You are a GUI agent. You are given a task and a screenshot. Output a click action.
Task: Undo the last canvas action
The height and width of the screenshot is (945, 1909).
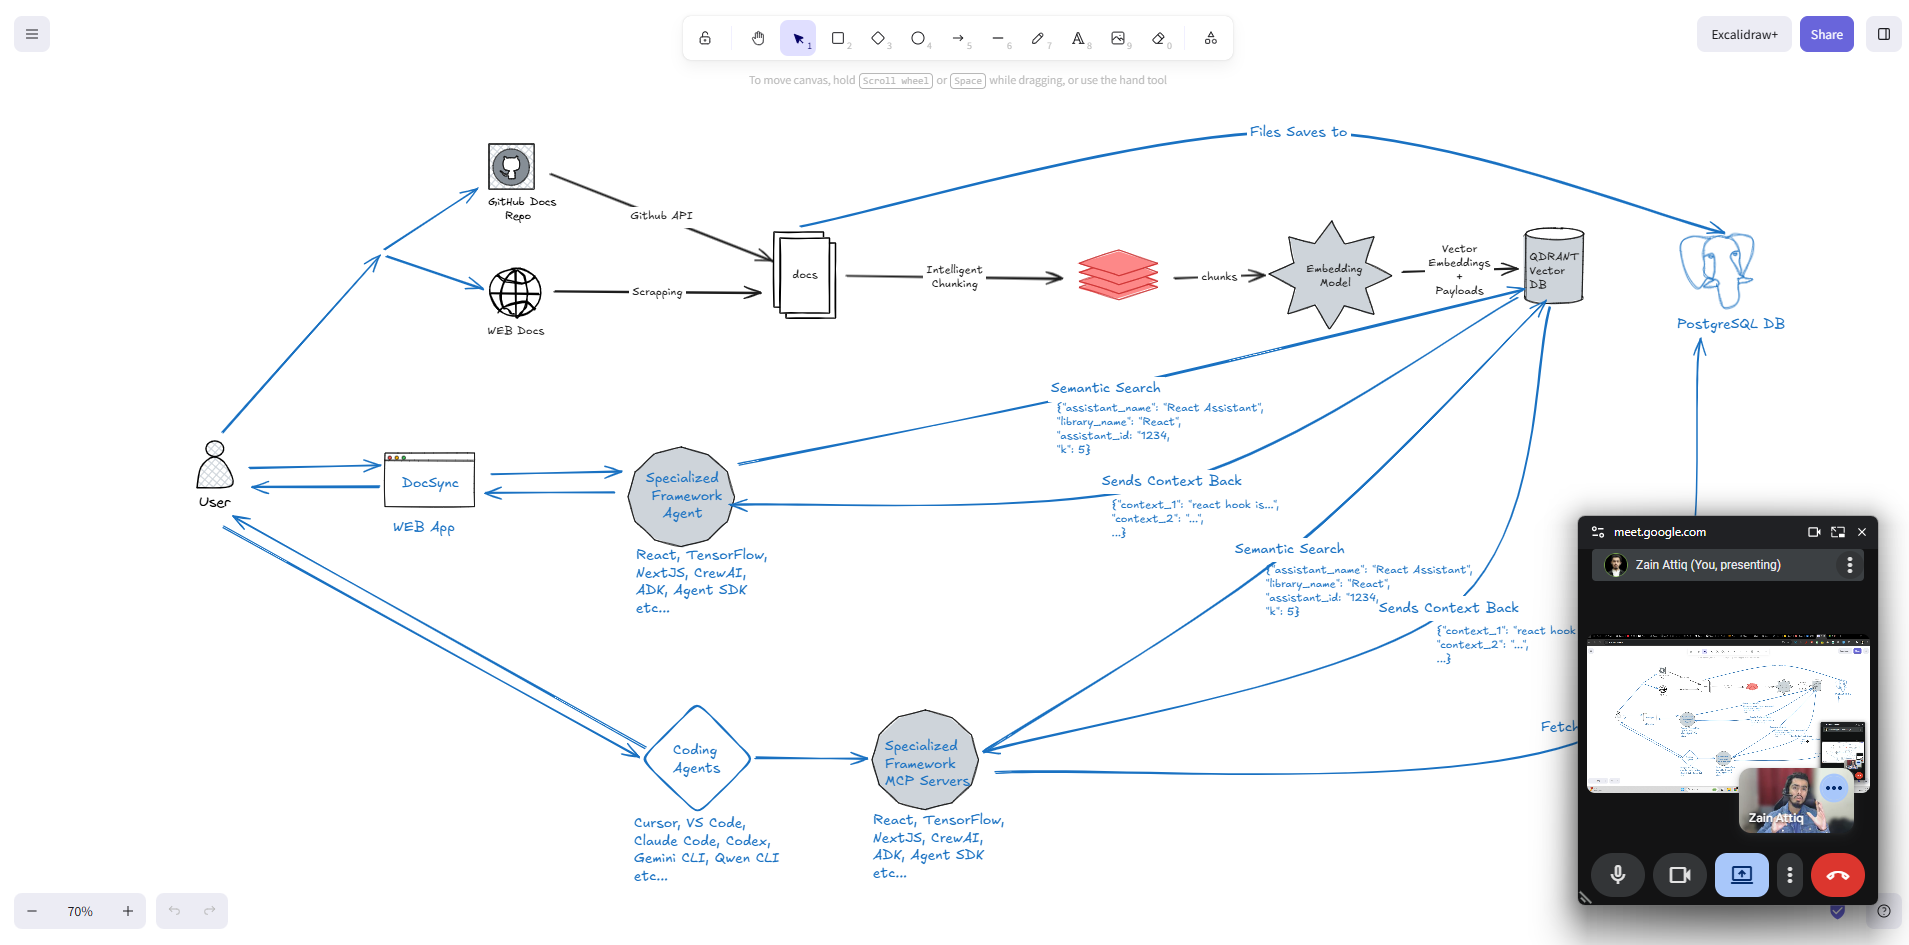[174, 911]
